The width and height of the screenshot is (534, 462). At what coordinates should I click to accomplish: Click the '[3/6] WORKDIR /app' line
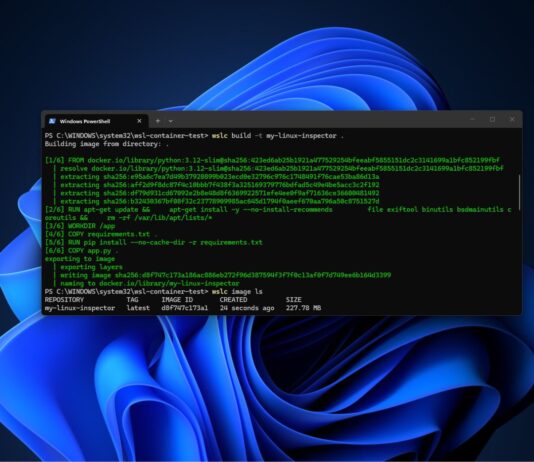coord(80,226)
